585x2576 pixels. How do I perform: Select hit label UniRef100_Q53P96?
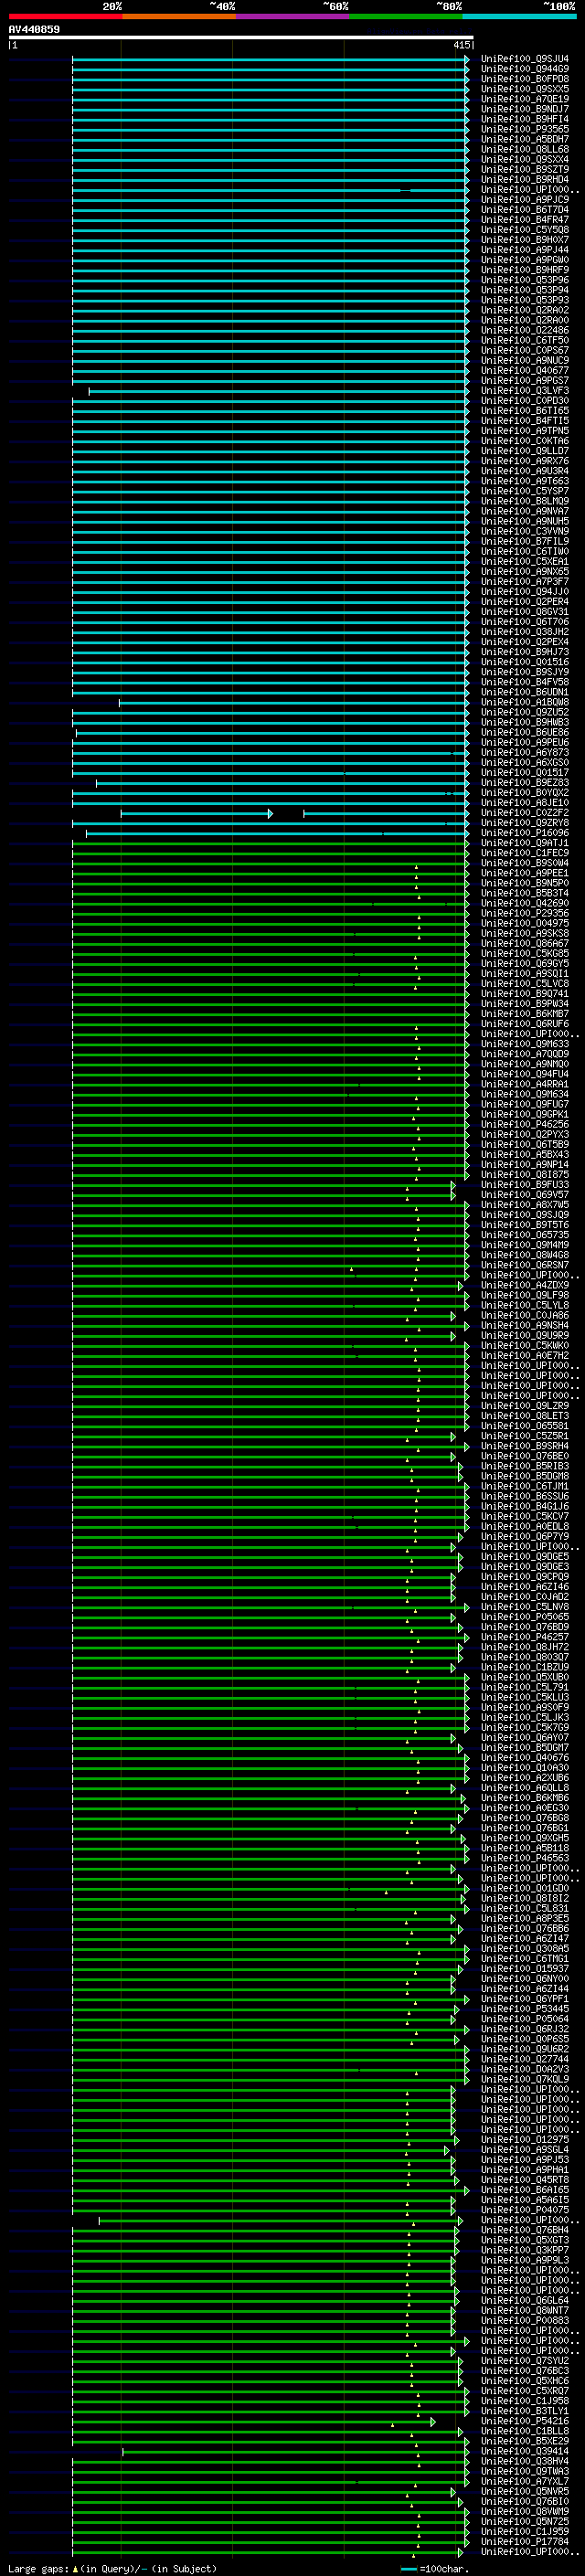525,280
